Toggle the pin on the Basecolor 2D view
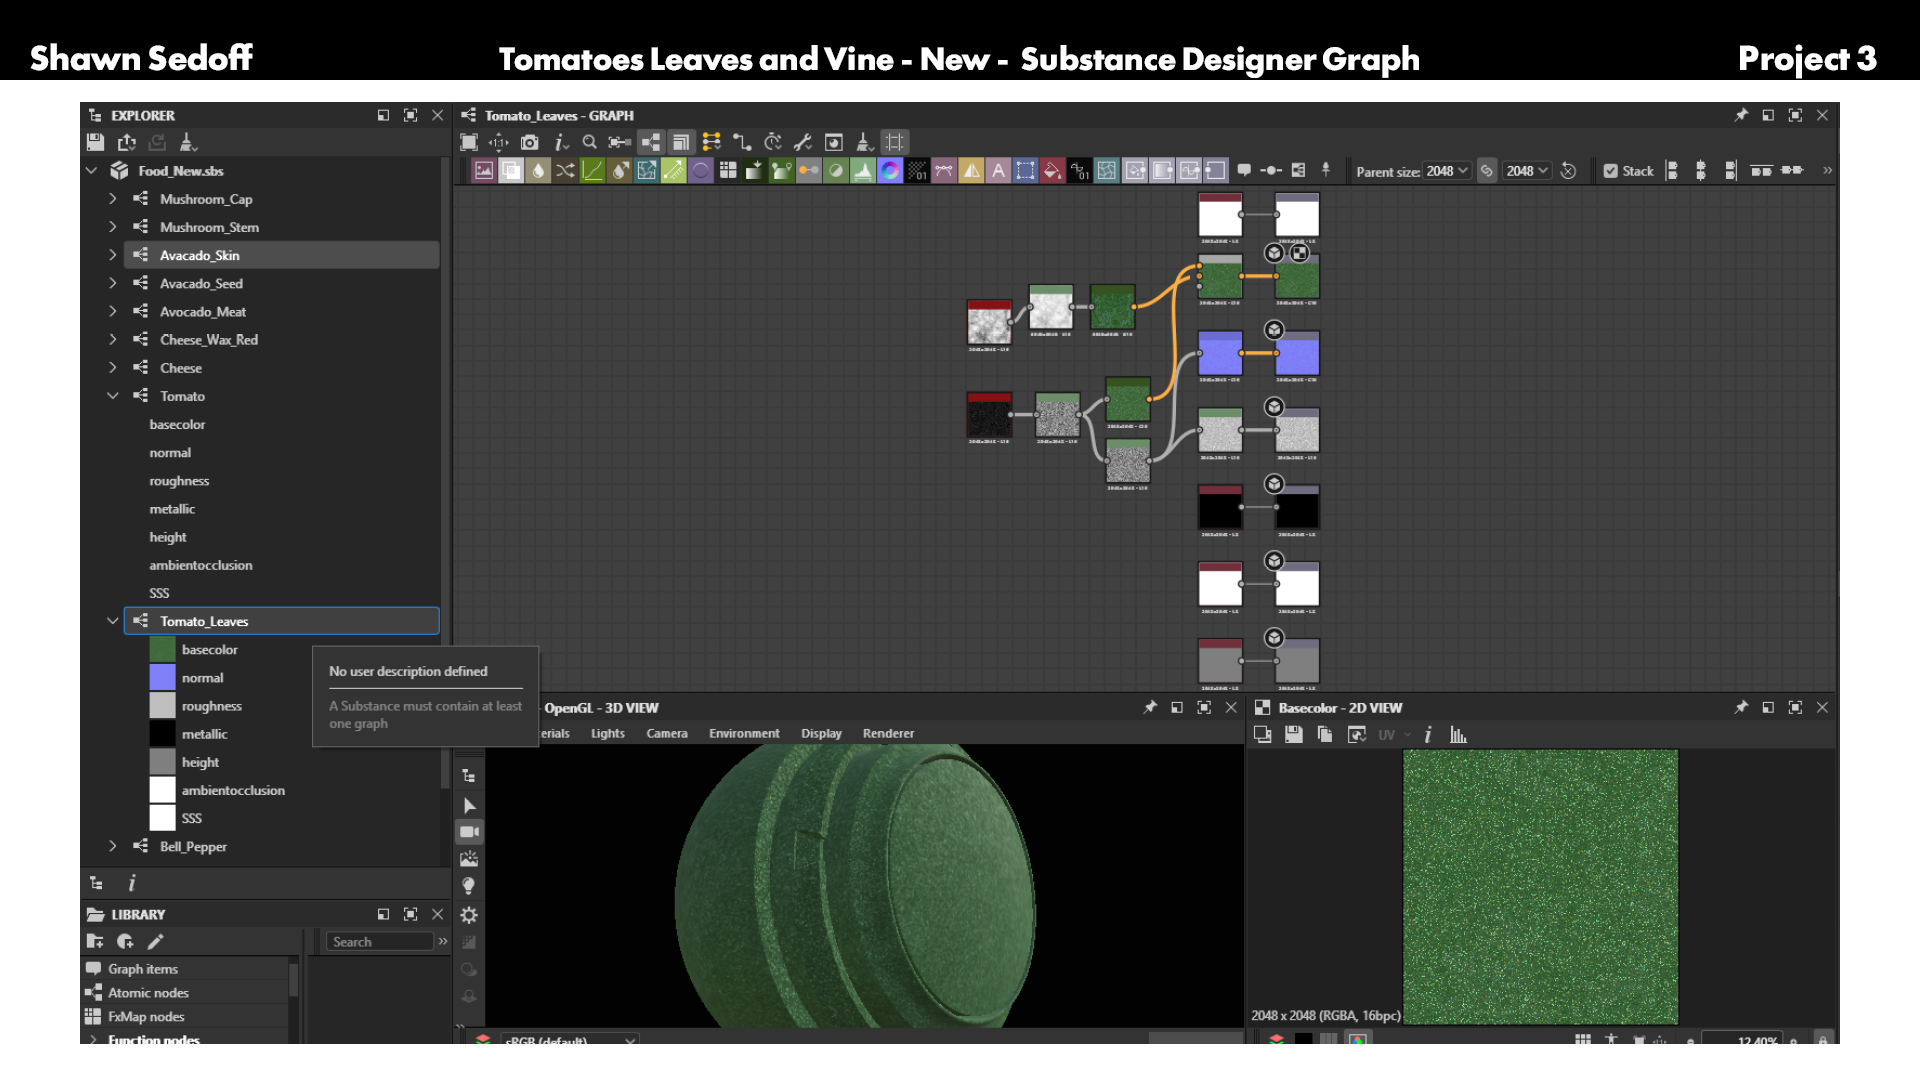 [x=1741, y=707]
